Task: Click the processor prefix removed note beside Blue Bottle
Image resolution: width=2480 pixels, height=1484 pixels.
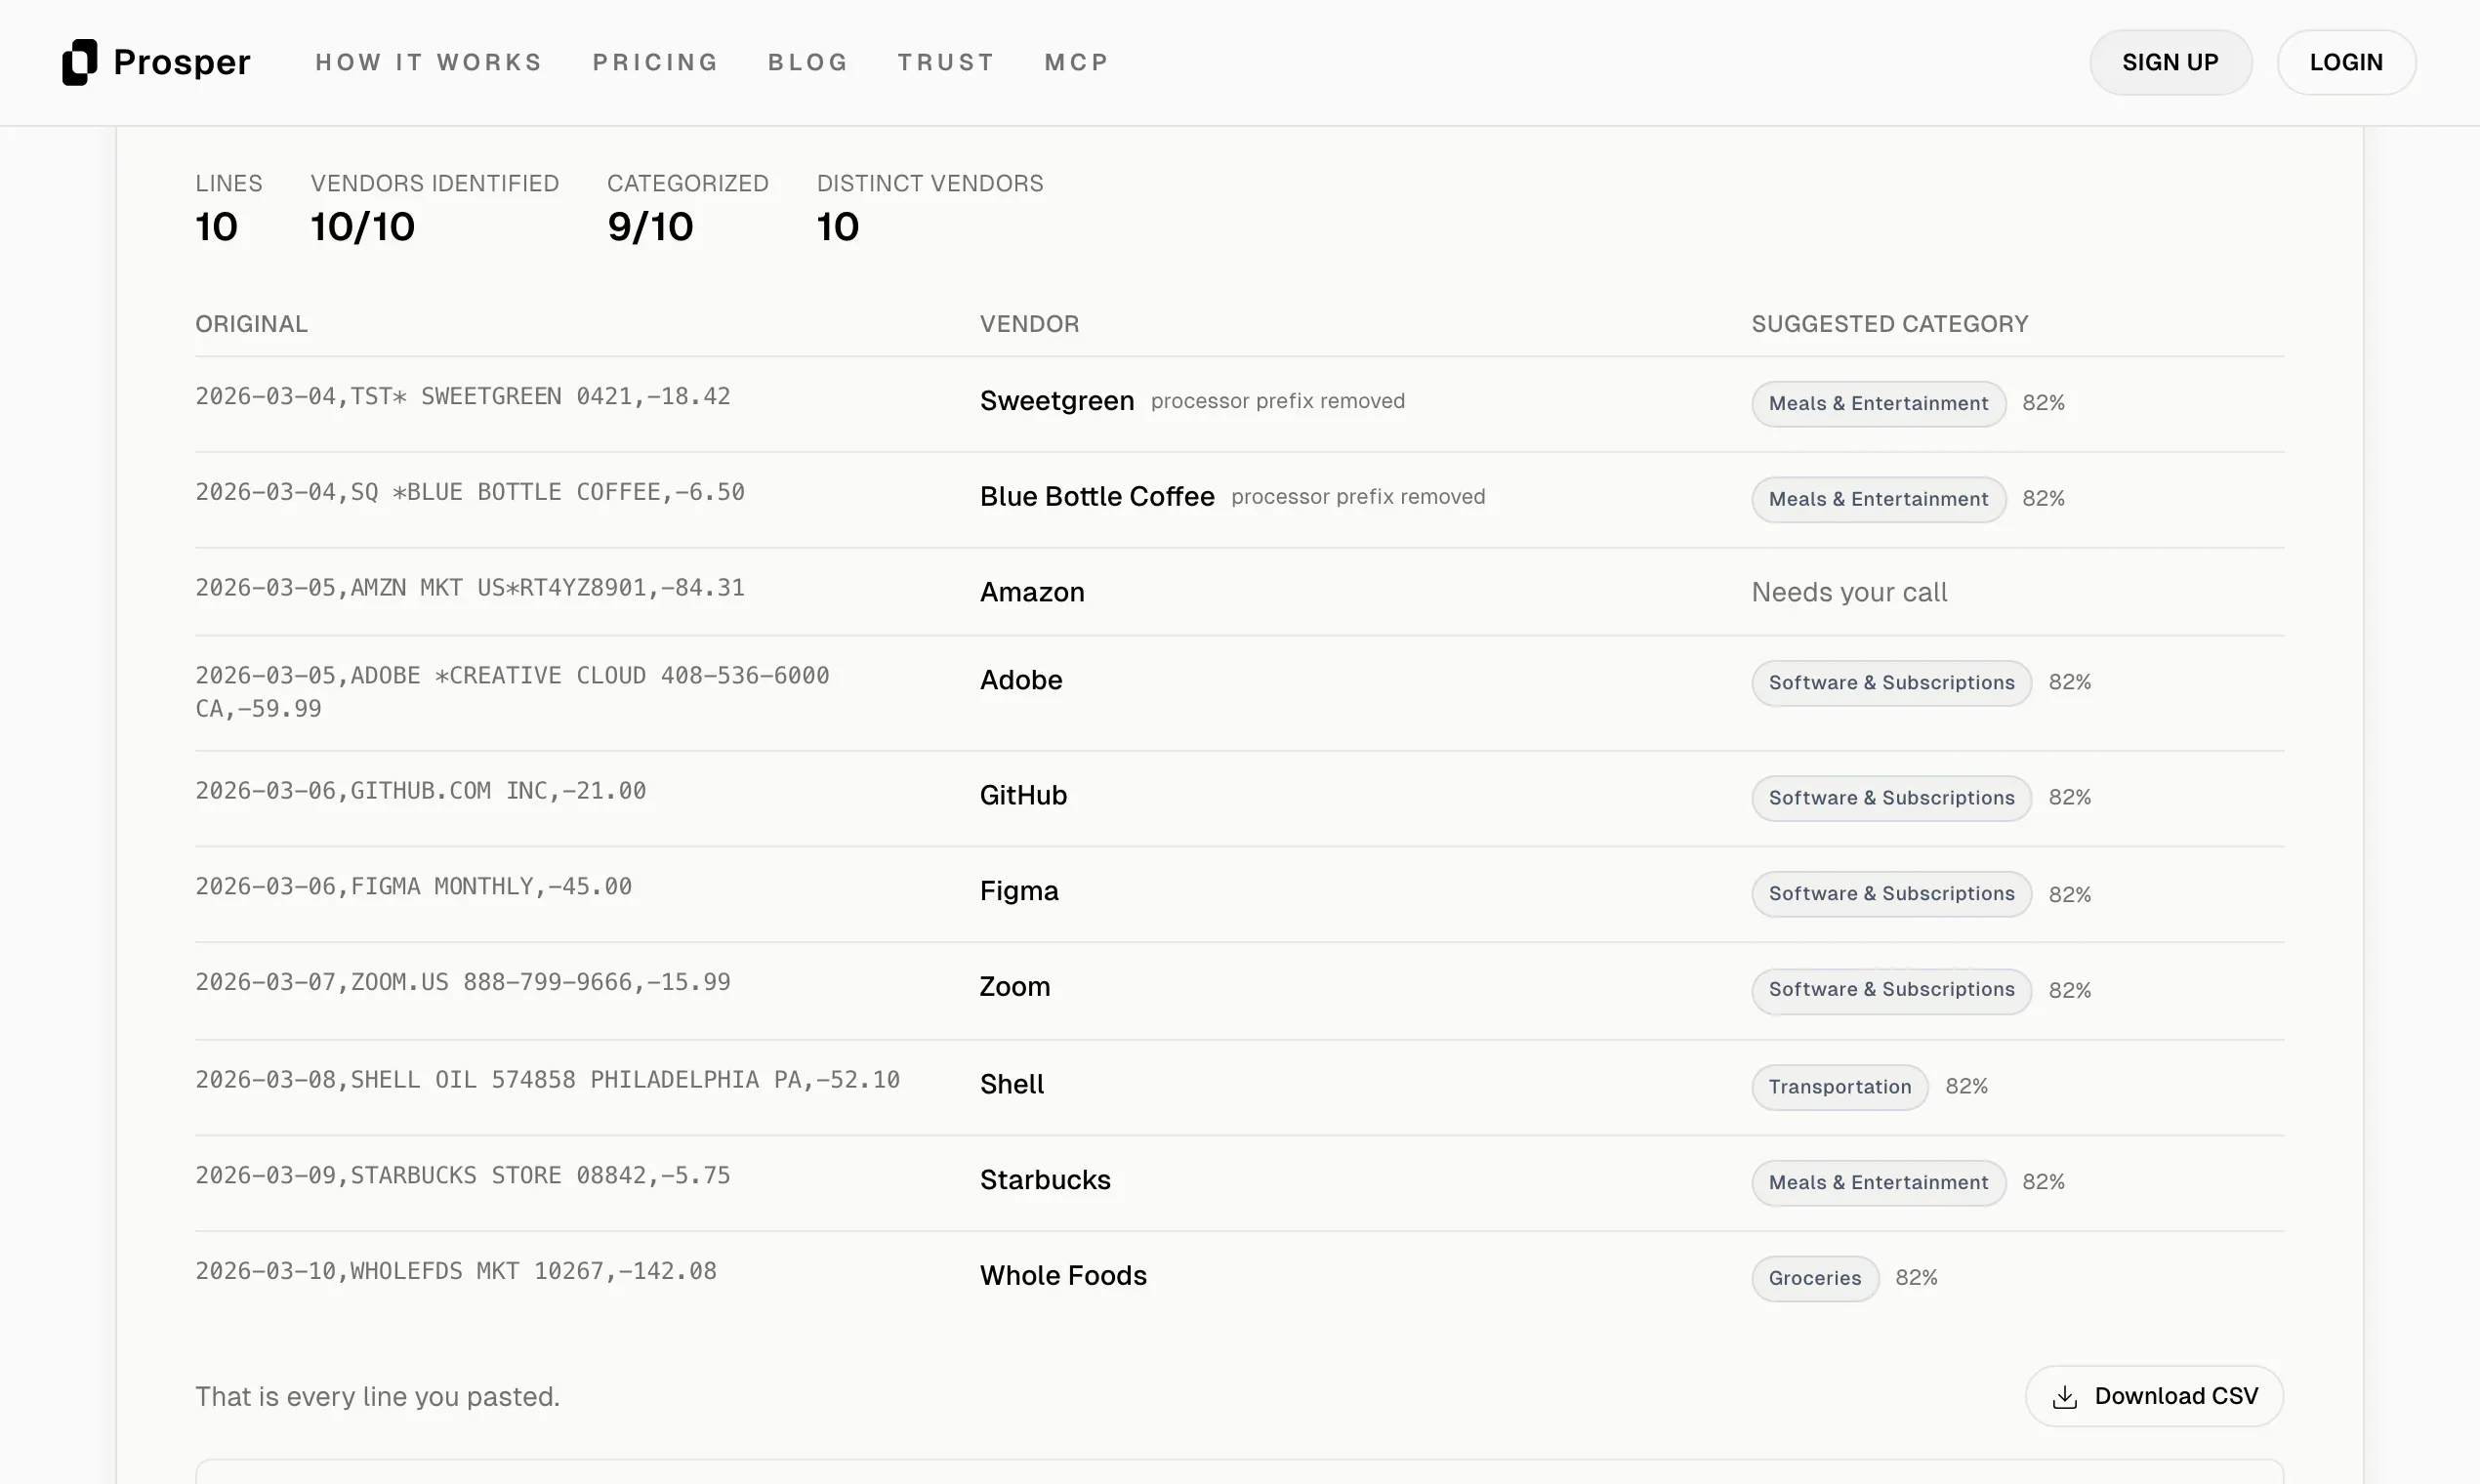Action: pyautogui.click(x=1358, y=497)
